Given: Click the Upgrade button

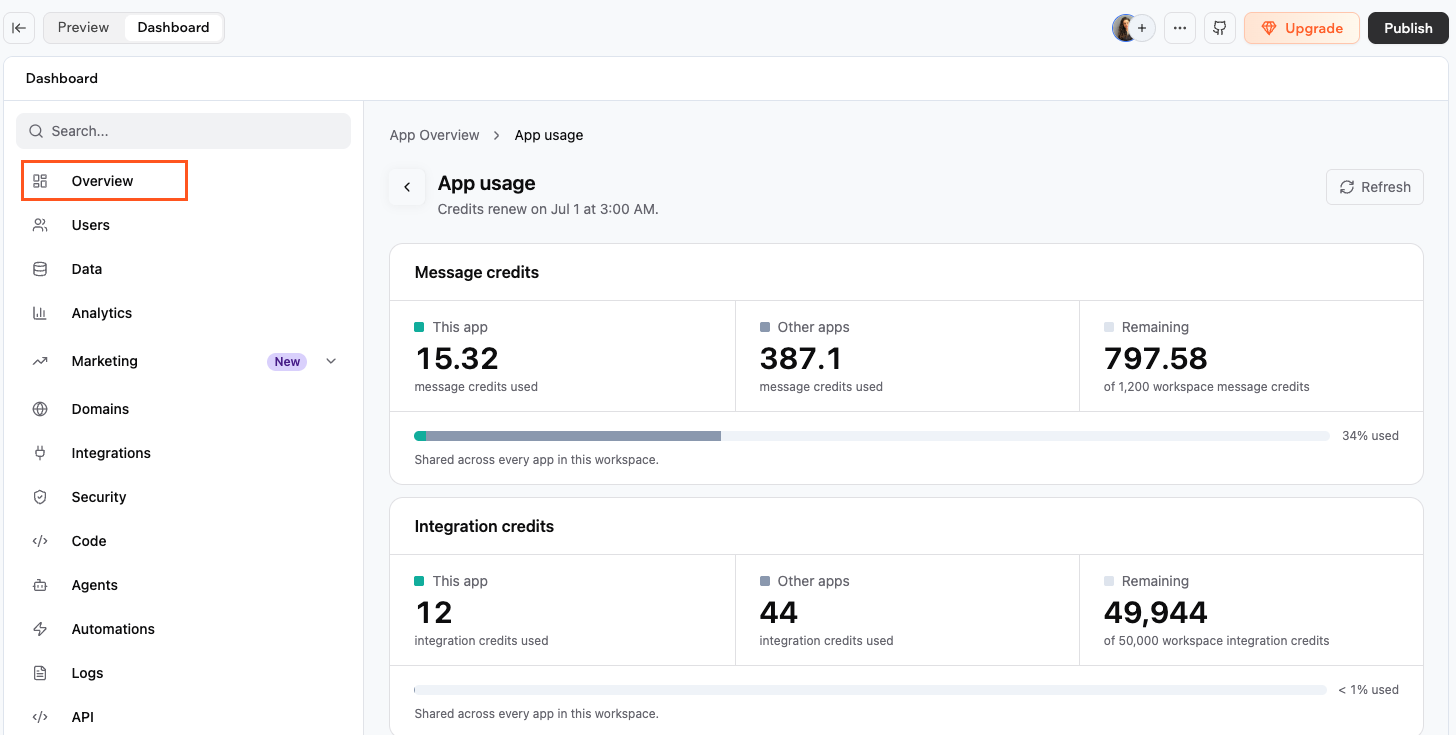Looking at the screenshot, I should coord(1301,28).
